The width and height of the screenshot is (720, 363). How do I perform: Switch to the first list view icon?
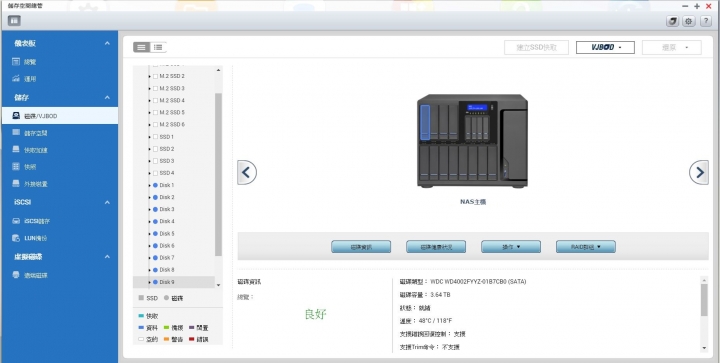point(141,47)
